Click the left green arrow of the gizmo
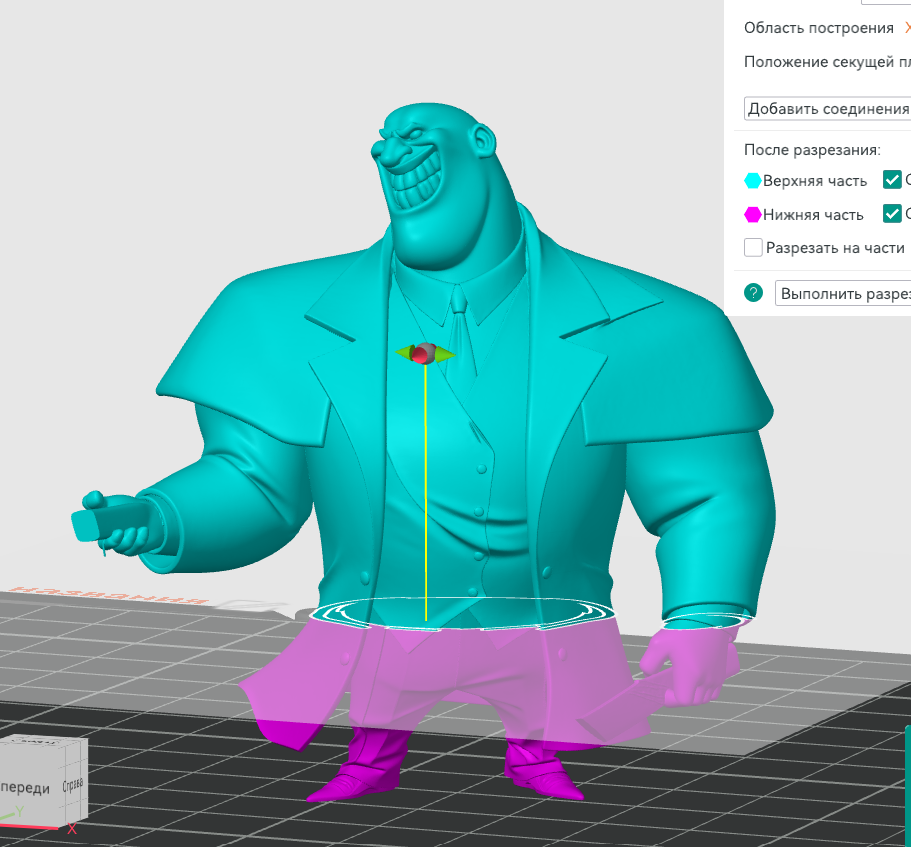 (403, 352)
